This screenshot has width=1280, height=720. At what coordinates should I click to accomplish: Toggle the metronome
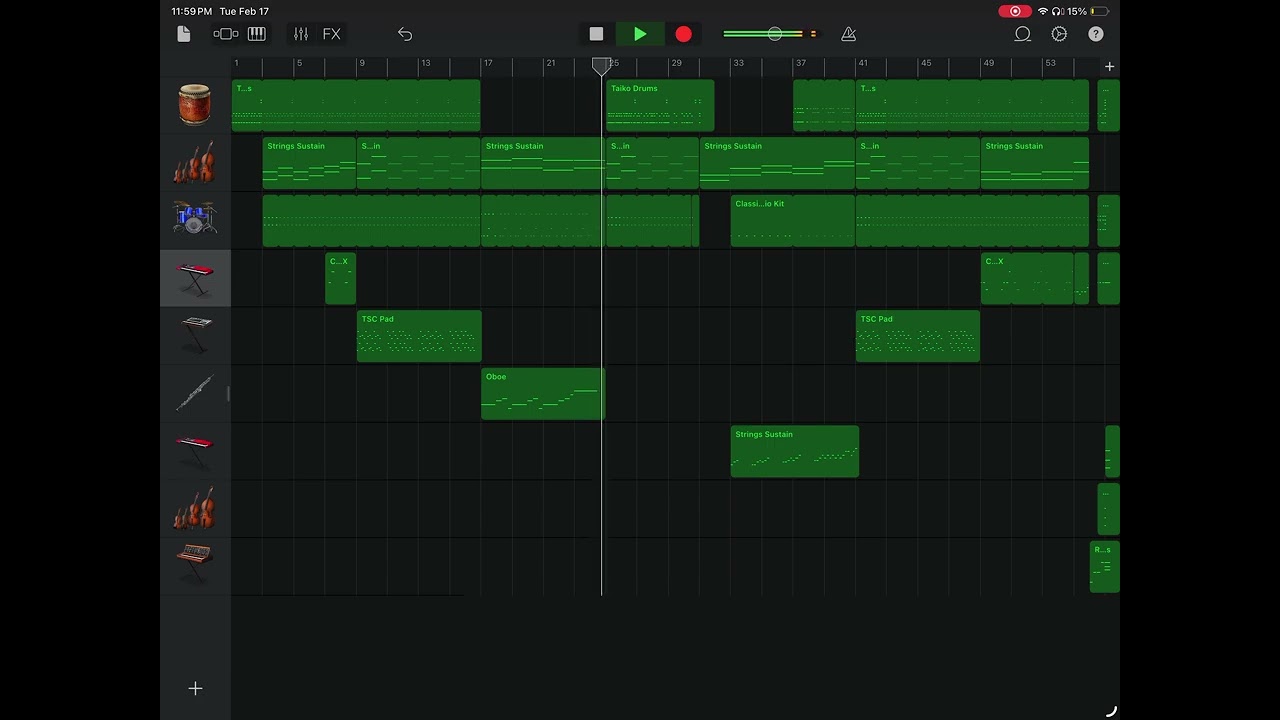pos(848,34)
